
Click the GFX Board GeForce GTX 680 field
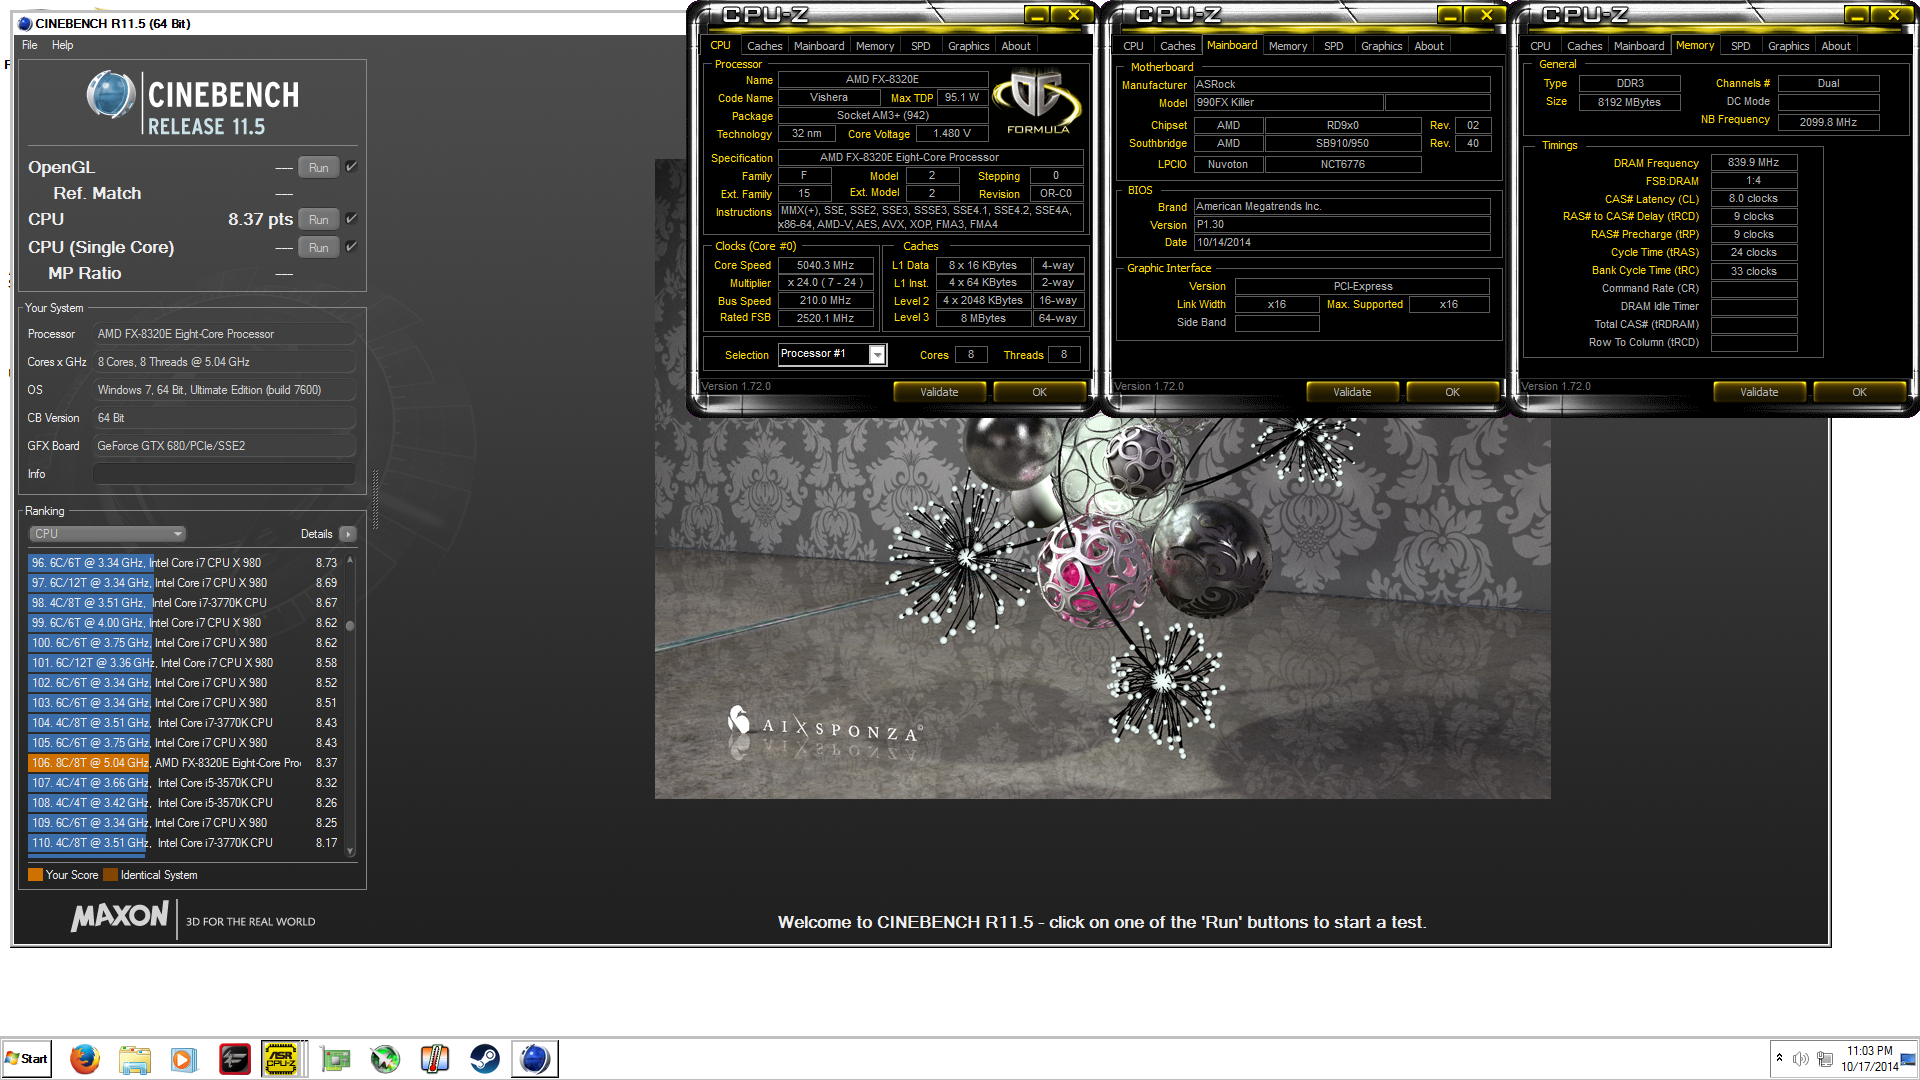pyautogui.click(x=224, y=446)
